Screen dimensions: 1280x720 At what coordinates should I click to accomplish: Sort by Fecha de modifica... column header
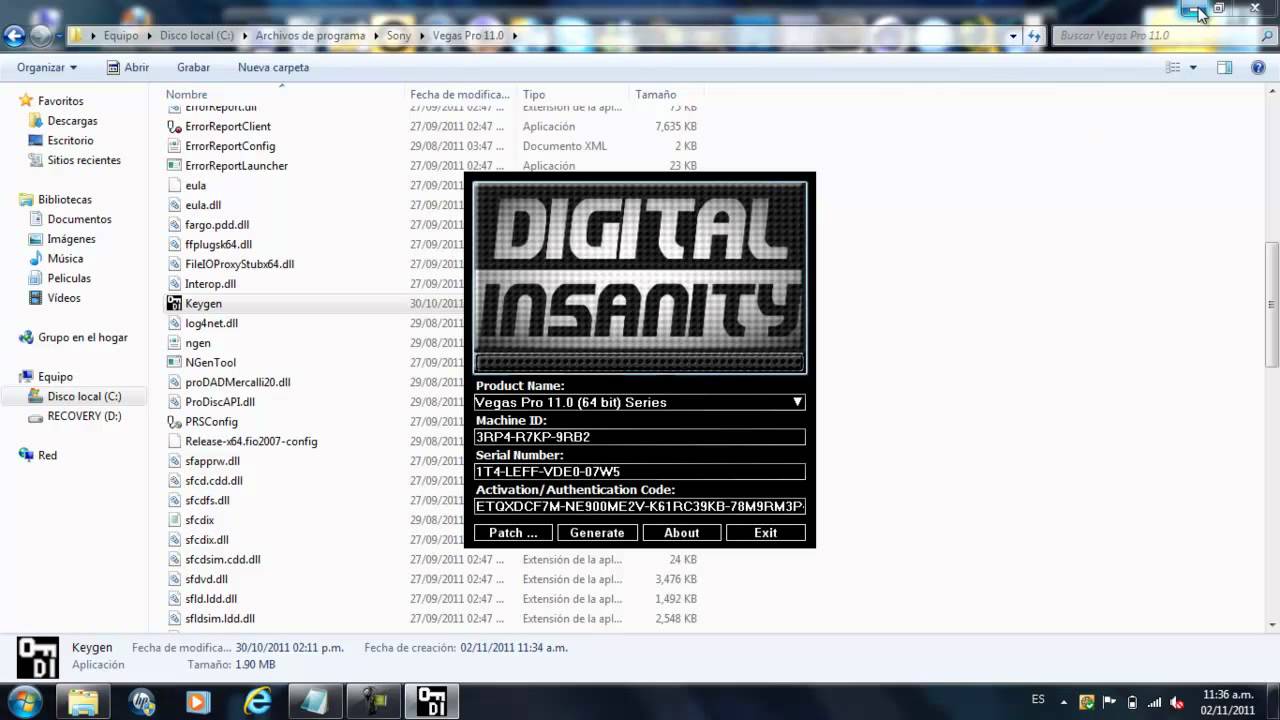coord(462,94)
